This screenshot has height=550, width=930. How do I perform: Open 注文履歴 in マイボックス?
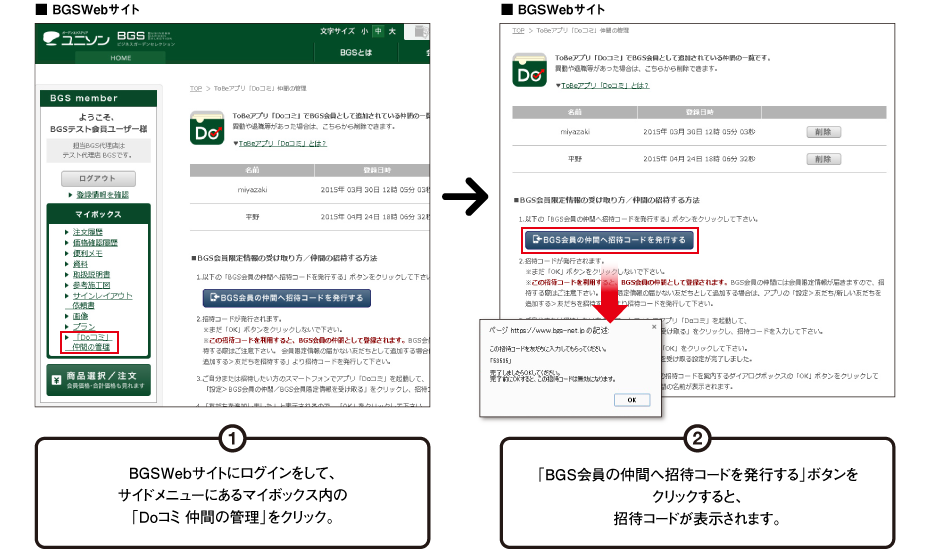pyautogui.click(x=88, y=232)
